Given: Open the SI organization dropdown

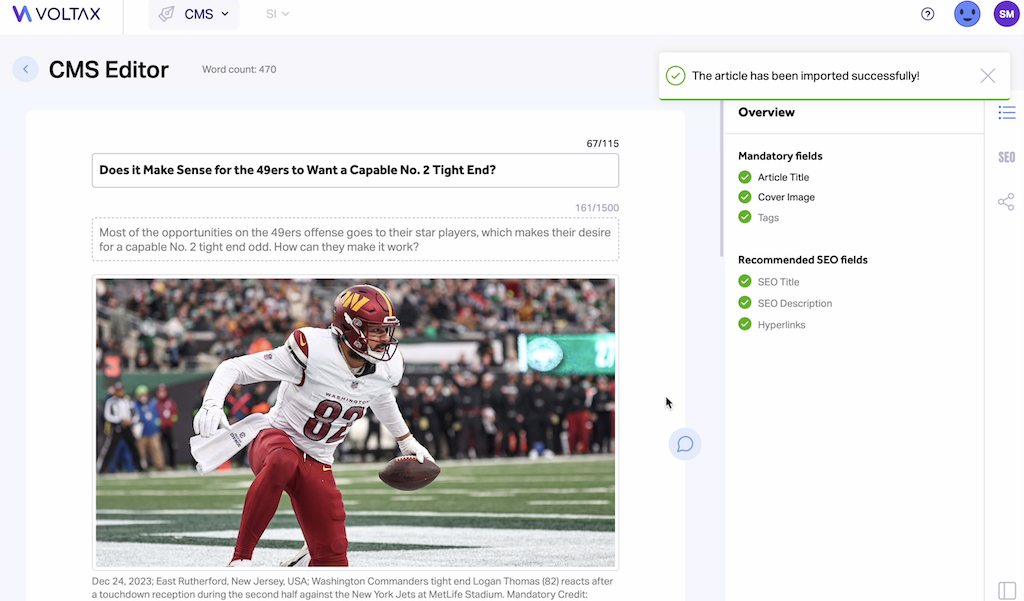Looking at the screenshot, I should pos(278,14).
